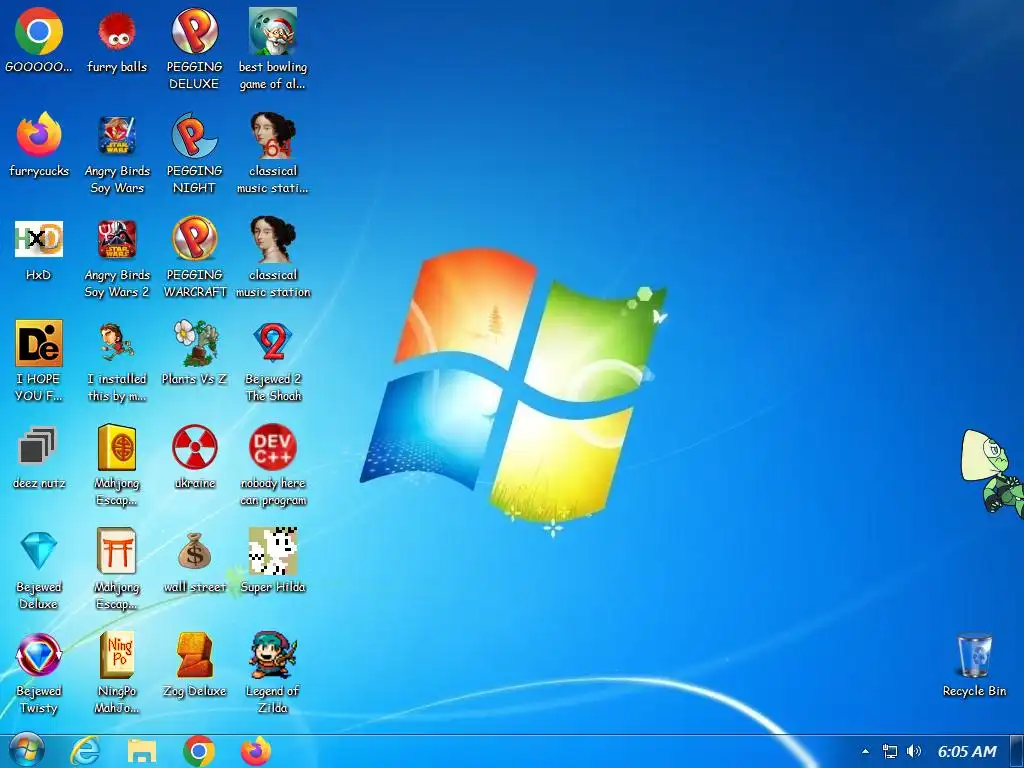Launch Mahjong Escap... with yellow tile icon
This screenshot has width=1024, height=768.
[x=117, y=447]
